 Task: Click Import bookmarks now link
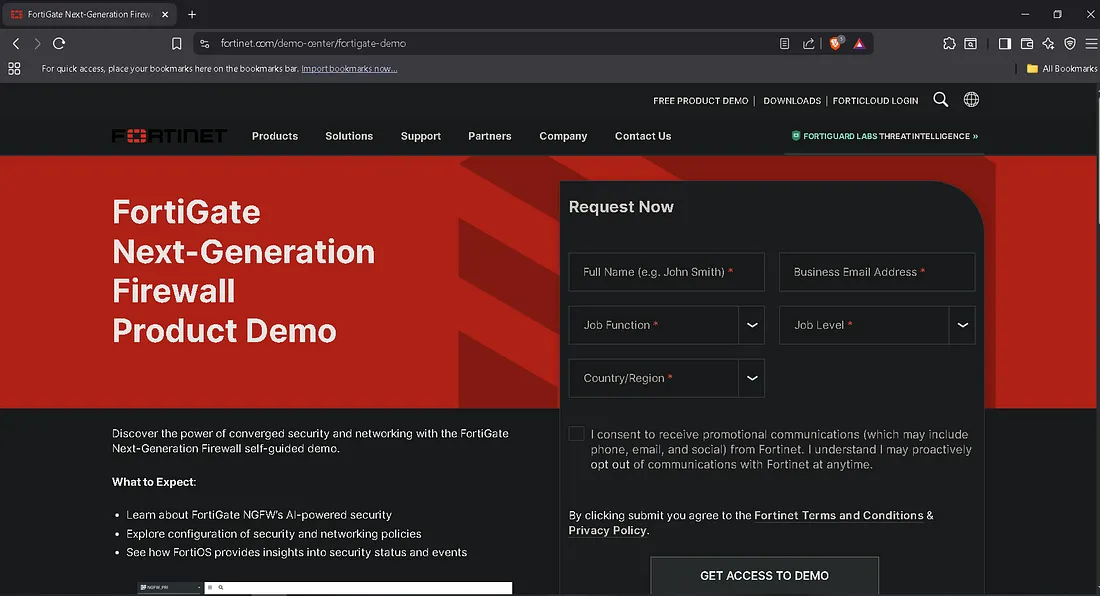pos(349,69)
